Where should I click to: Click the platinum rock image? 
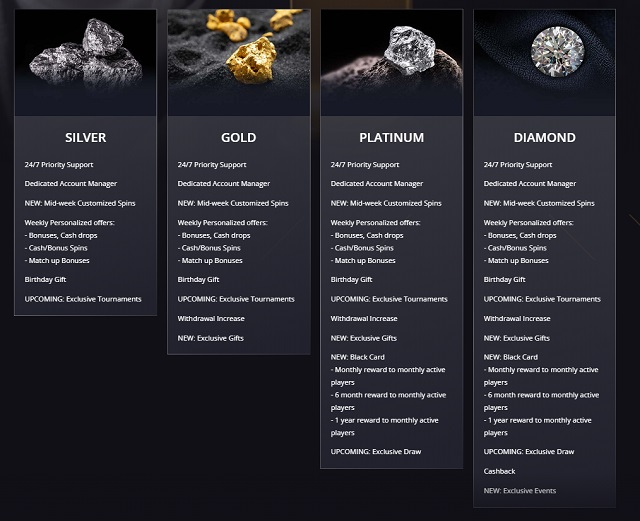pyautogui.click(x=392, y=62)
